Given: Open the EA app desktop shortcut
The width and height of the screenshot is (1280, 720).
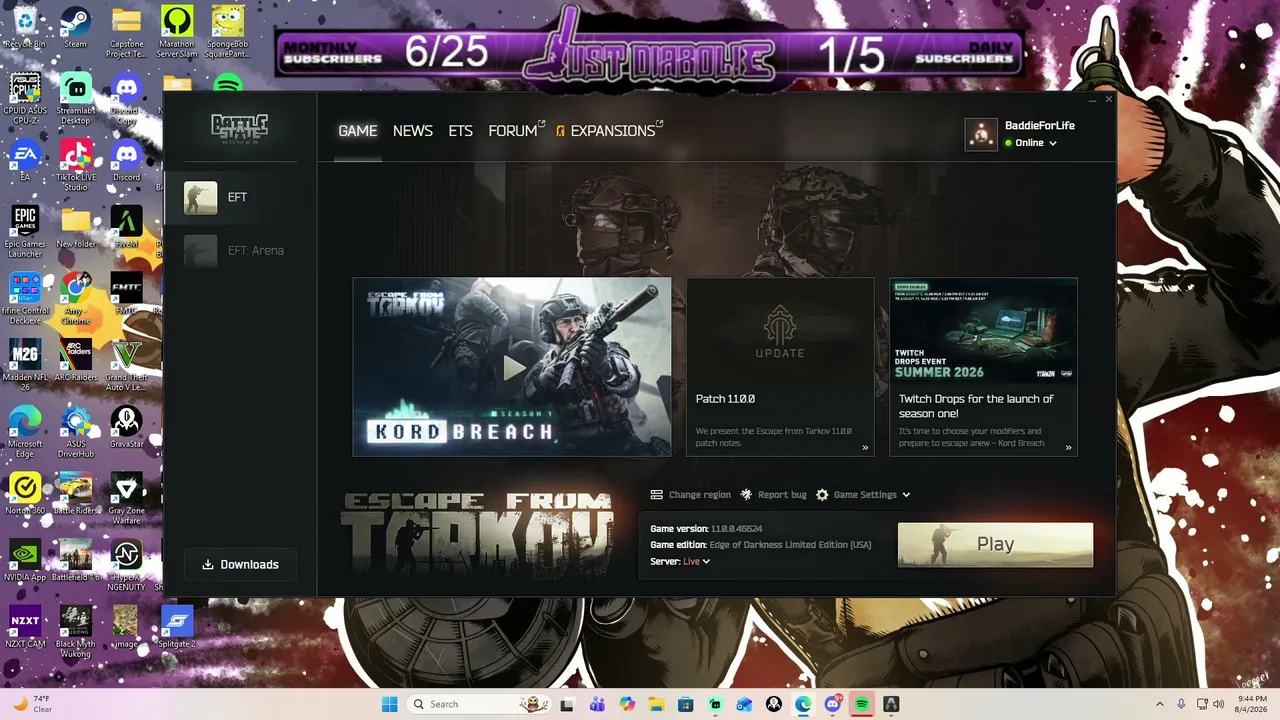Looking at the screenshot, I should coord(25,160).
